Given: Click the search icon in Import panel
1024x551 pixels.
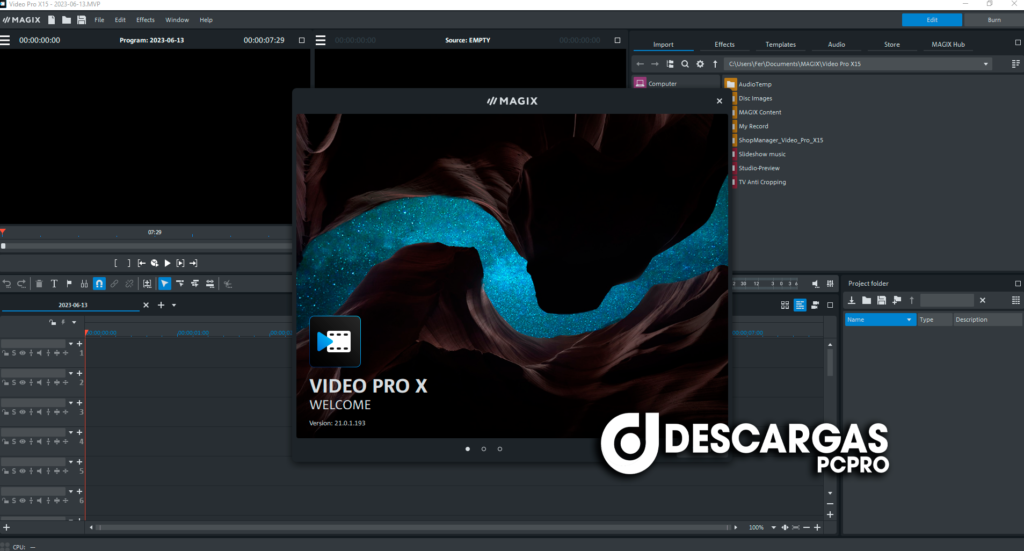Looking at the screenshot, I should point(685,64).
